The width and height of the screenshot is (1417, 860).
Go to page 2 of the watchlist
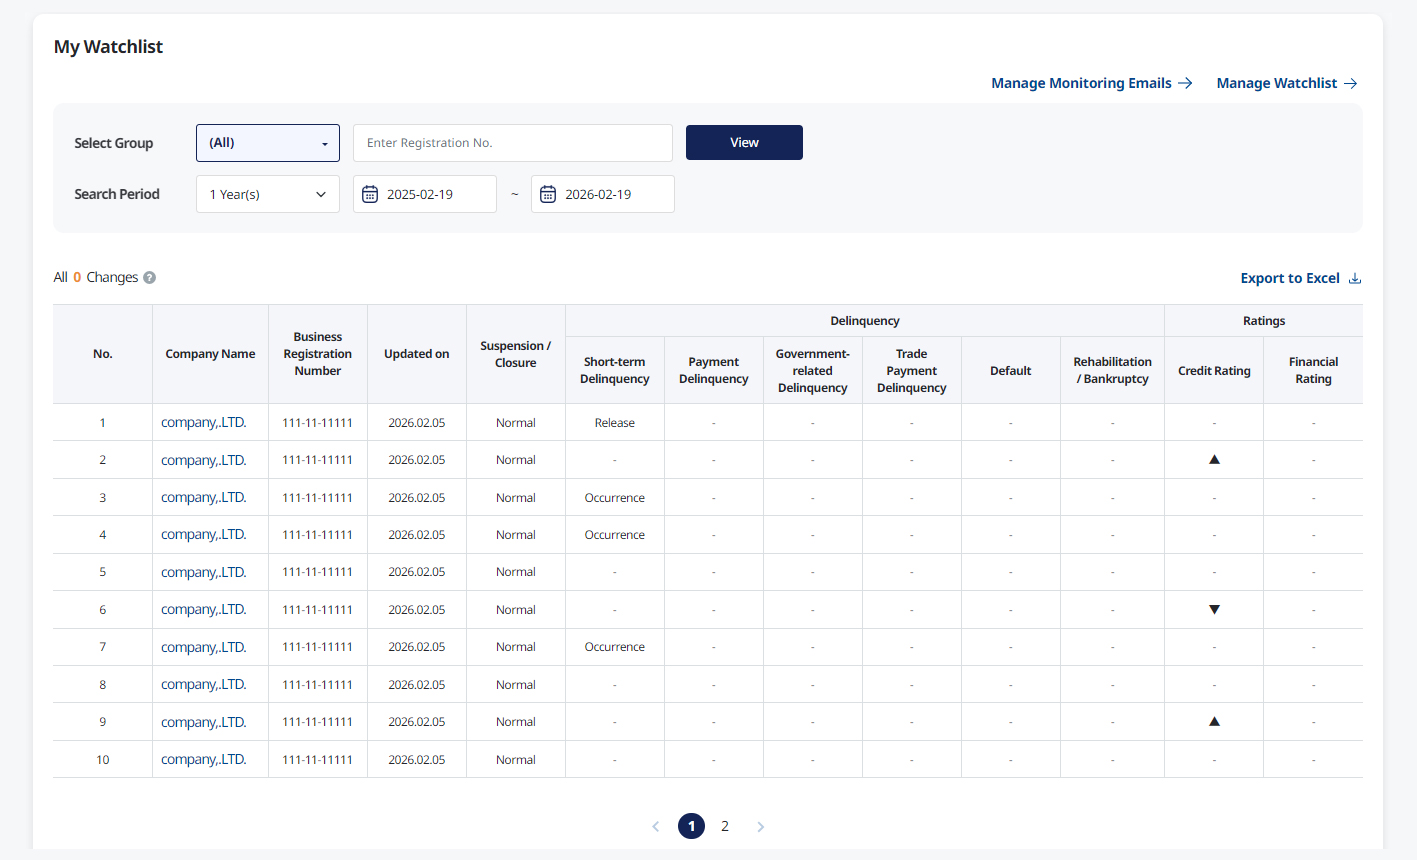click(725, 826)
